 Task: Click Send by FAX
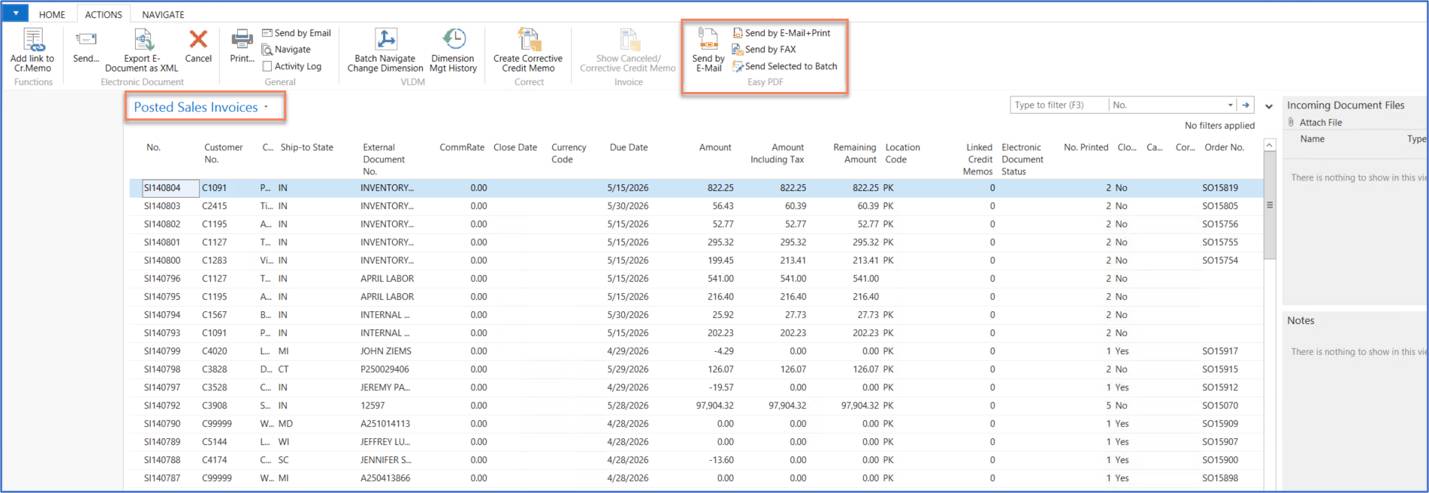[x=764, y=49]
